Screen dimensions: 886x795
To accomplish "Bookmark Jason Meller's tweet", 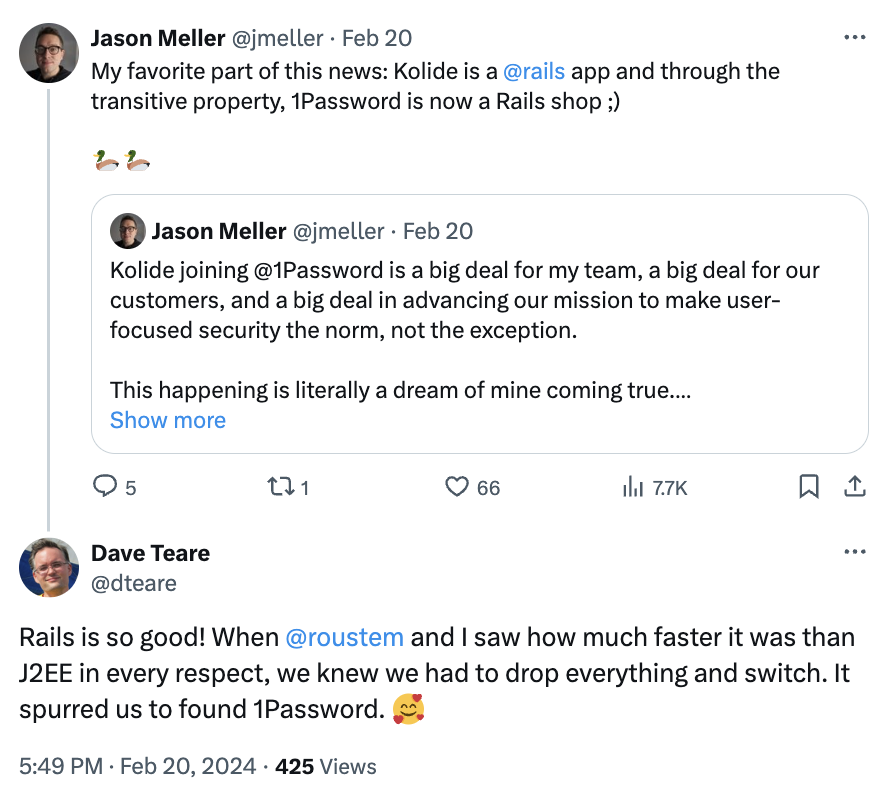I will click(x=810, y=487).
